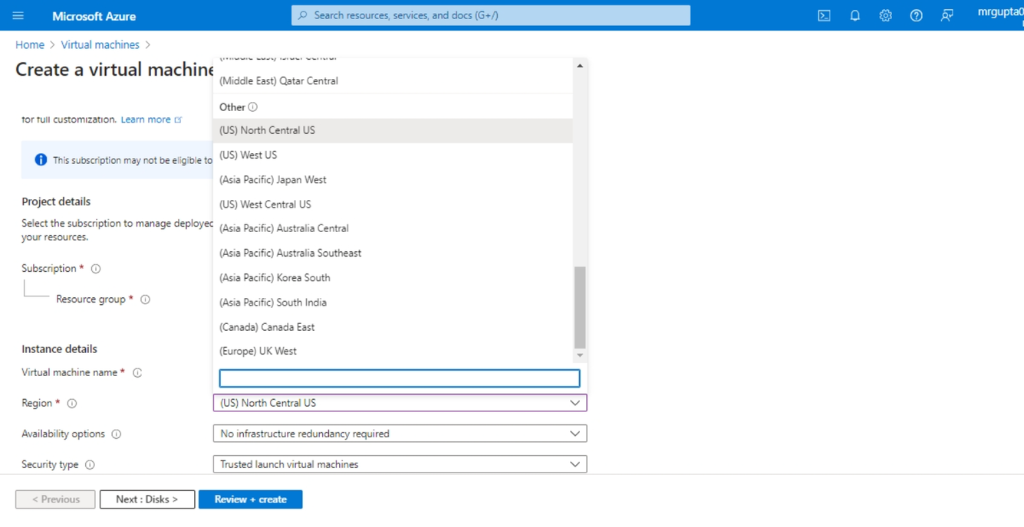Open the Availability options dropdown

coord(400,434)
